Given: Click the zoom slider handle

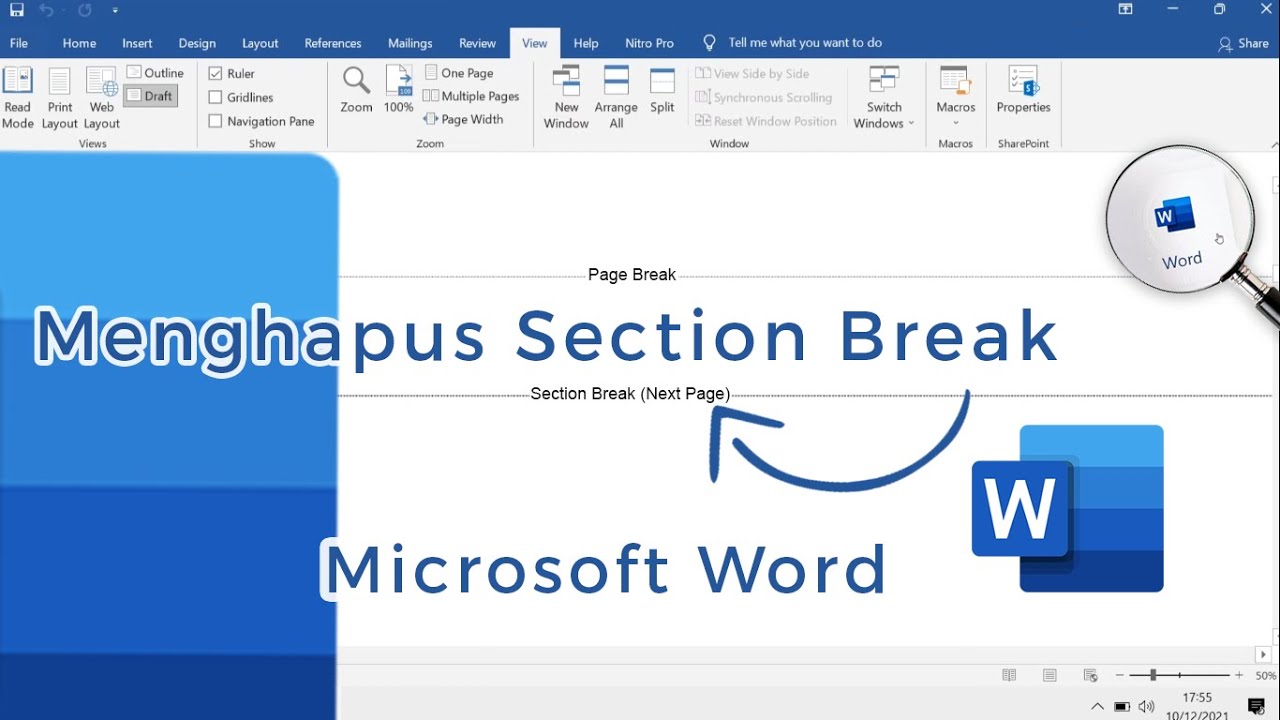Looking at the screenshot, I should click(x=1153, y=675).
